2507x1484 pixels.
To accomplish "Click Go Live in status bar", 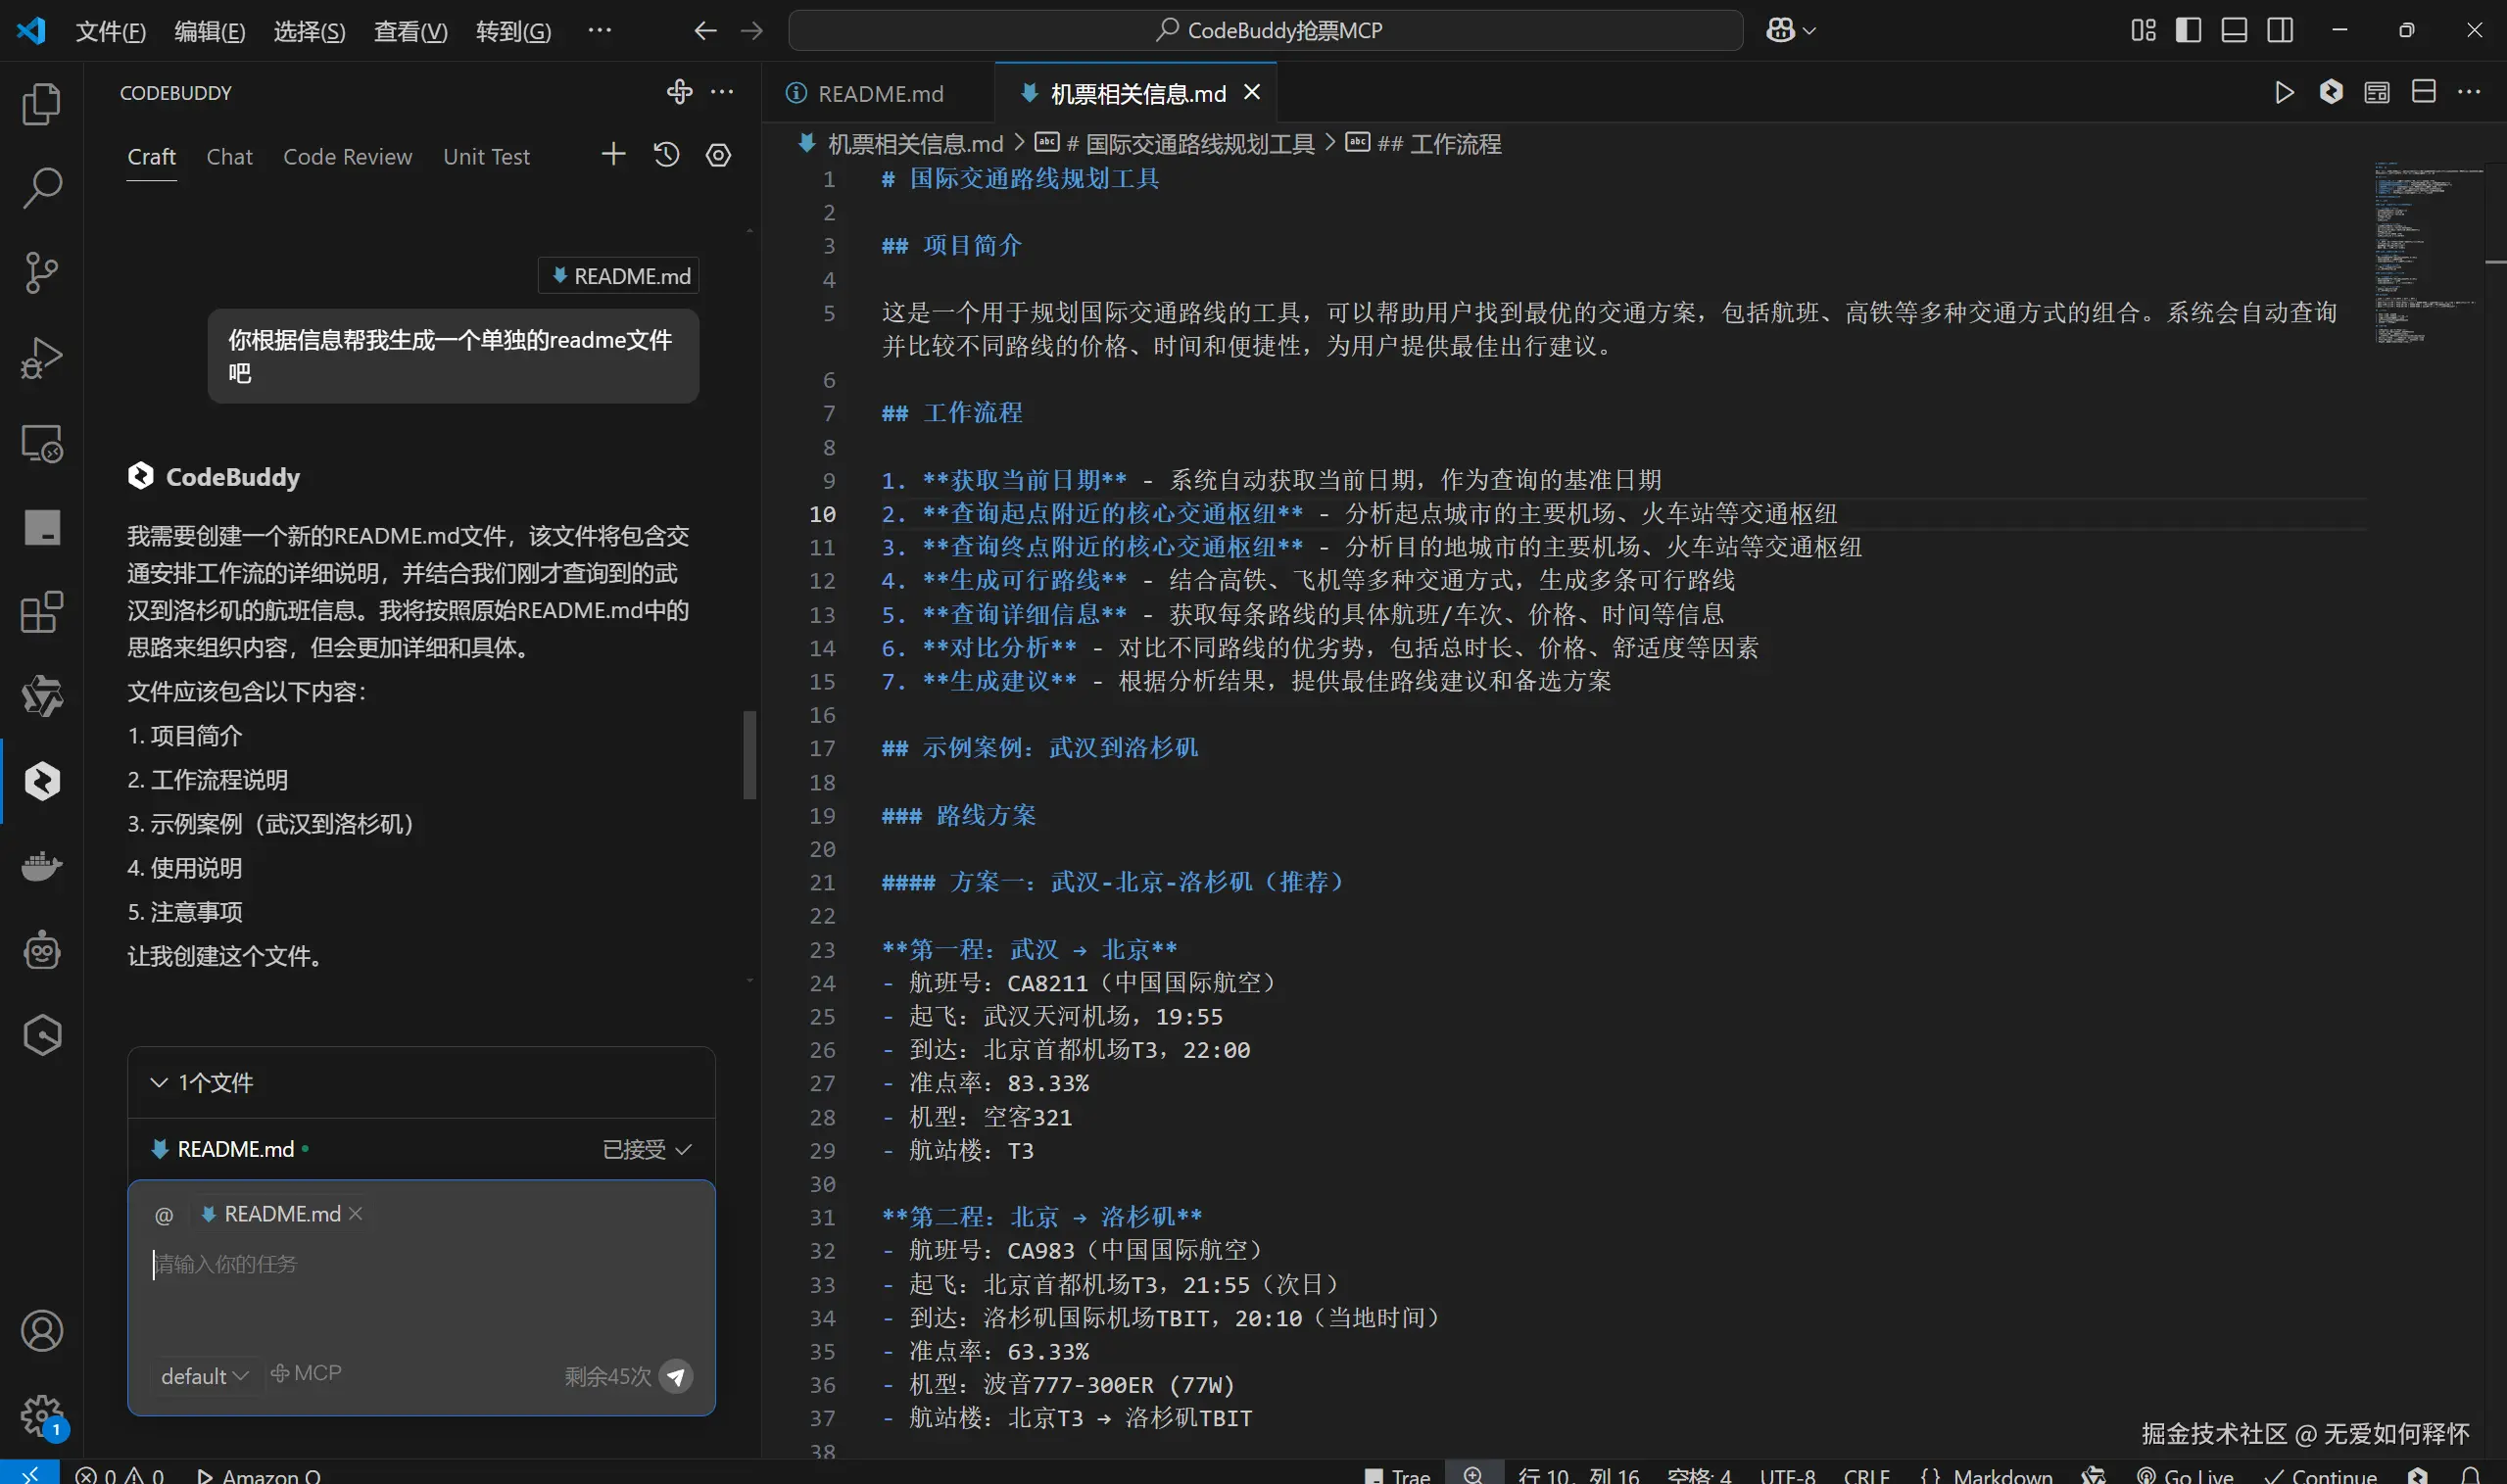I will (x=2186, y=1475).
